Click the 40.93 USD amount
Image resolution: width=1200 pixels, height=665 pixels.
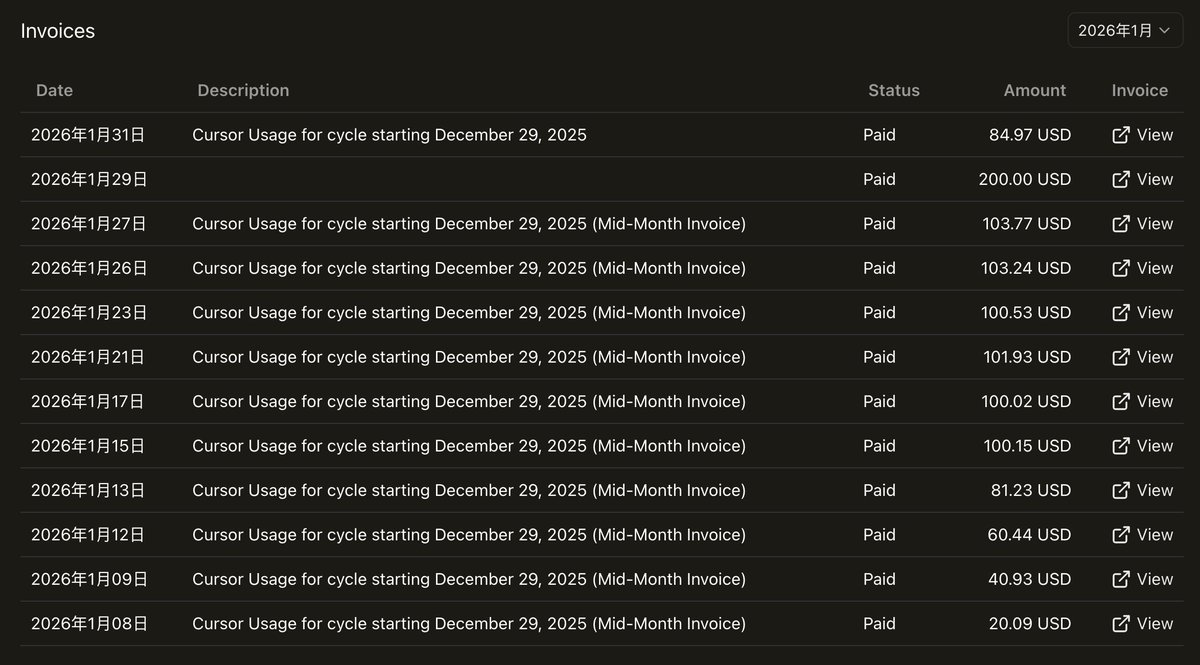[x=1030, y=579]
